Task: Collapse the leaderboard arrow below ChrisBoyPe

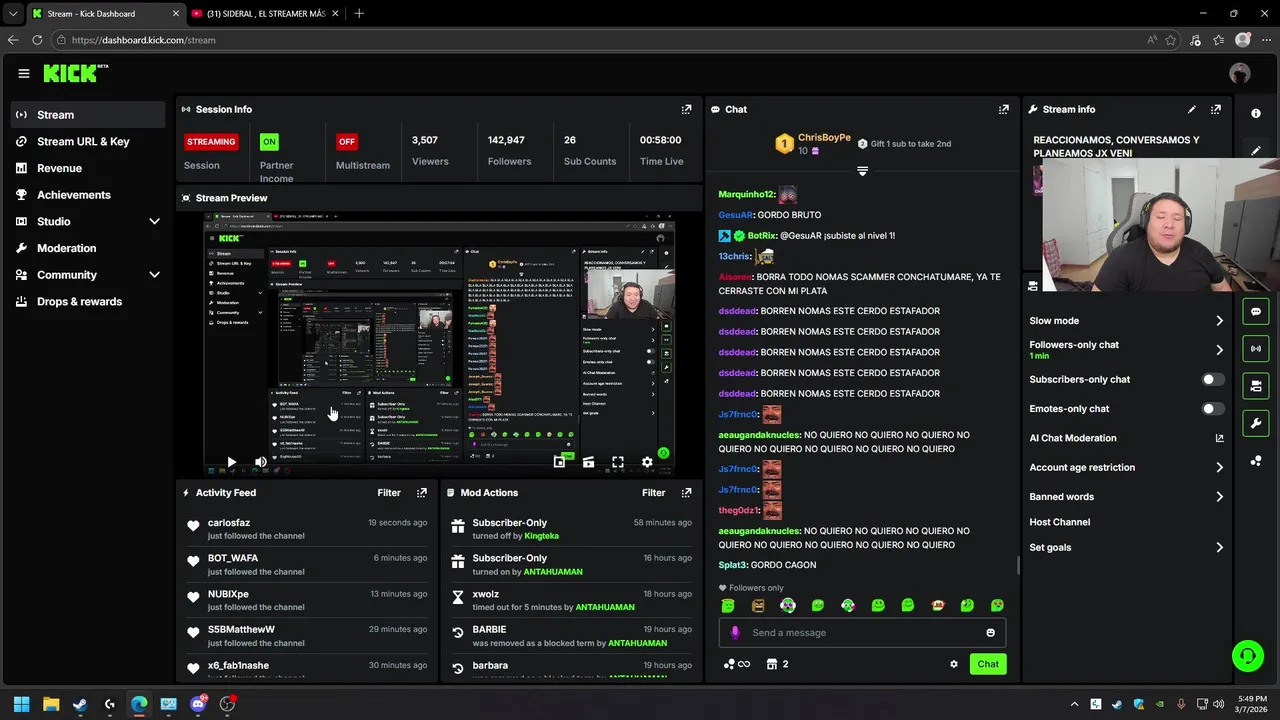Action: pos(862,171)
